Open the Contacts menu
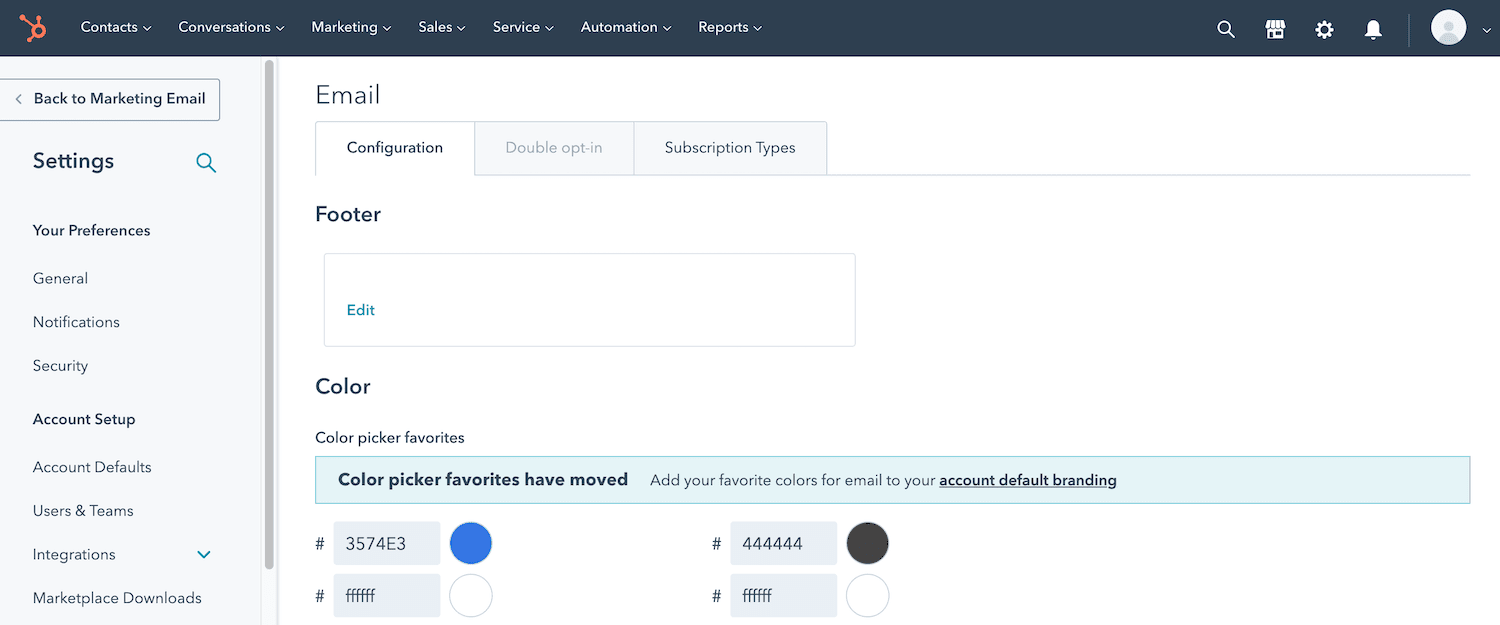The width and height of the screenshot is (1500, 625). click(x=115, y=27)
